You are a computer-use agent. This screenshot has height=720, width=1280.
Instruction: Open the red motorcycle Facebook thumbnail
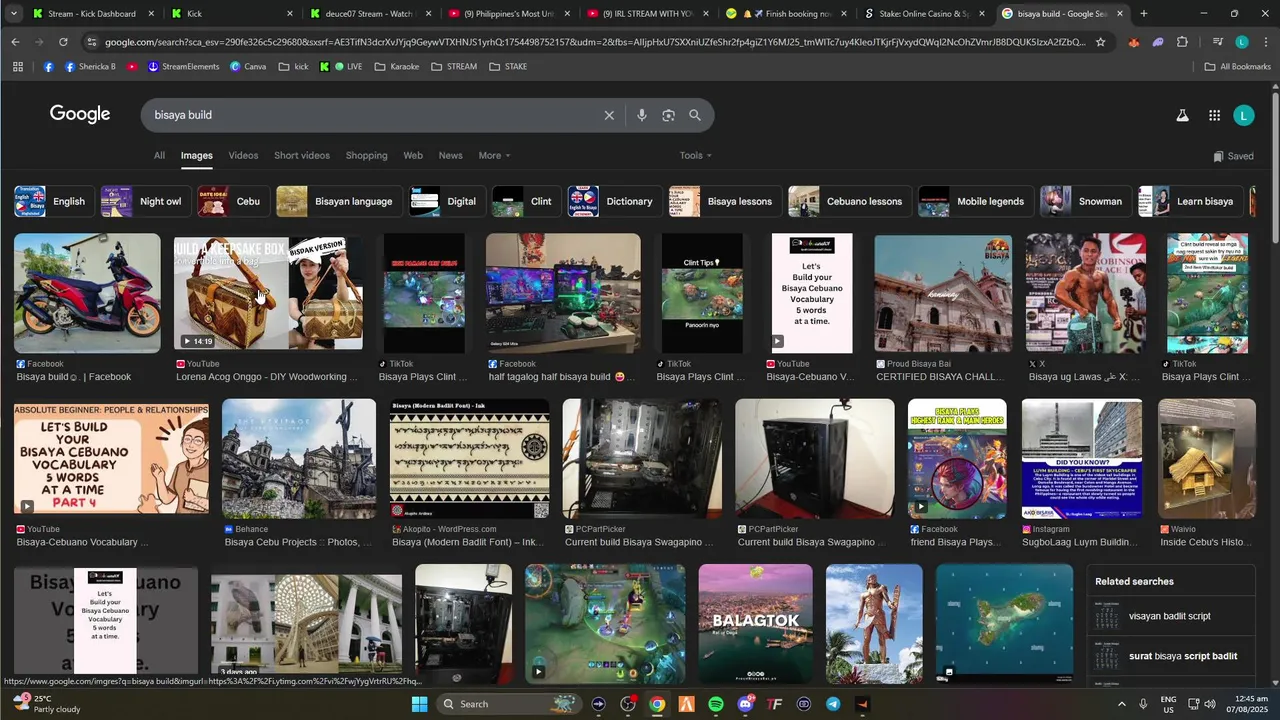[87, 293]
